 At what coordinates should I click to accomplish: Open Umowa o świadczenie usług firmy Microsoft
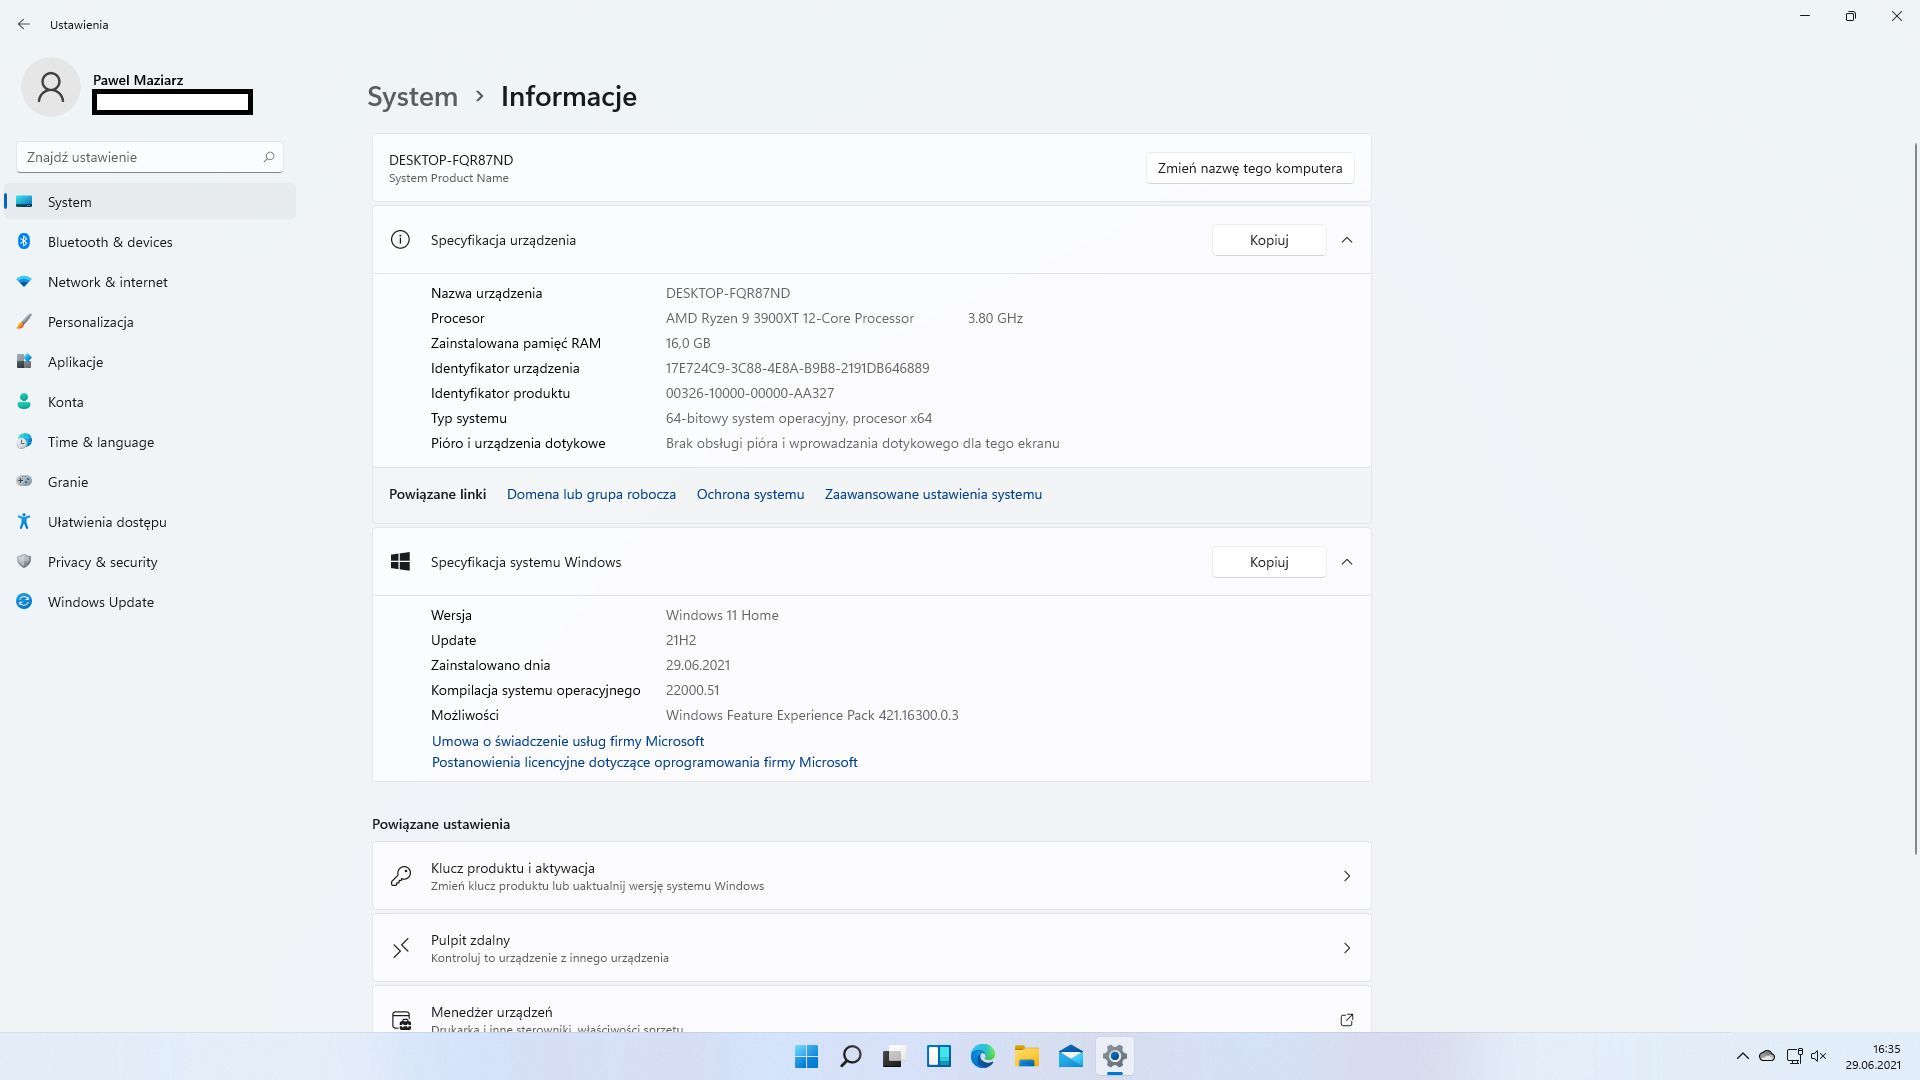(568, 741)
